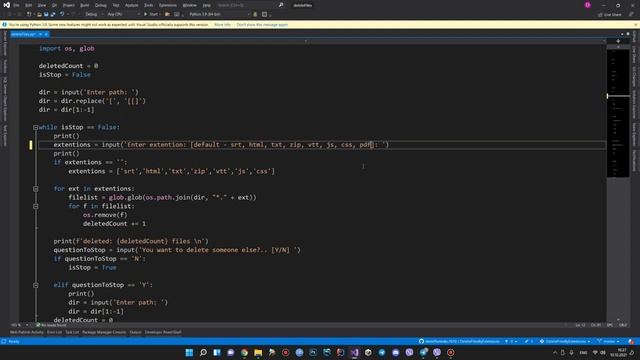Click the search magnifier icon in title bar

[x=281, y=5]
